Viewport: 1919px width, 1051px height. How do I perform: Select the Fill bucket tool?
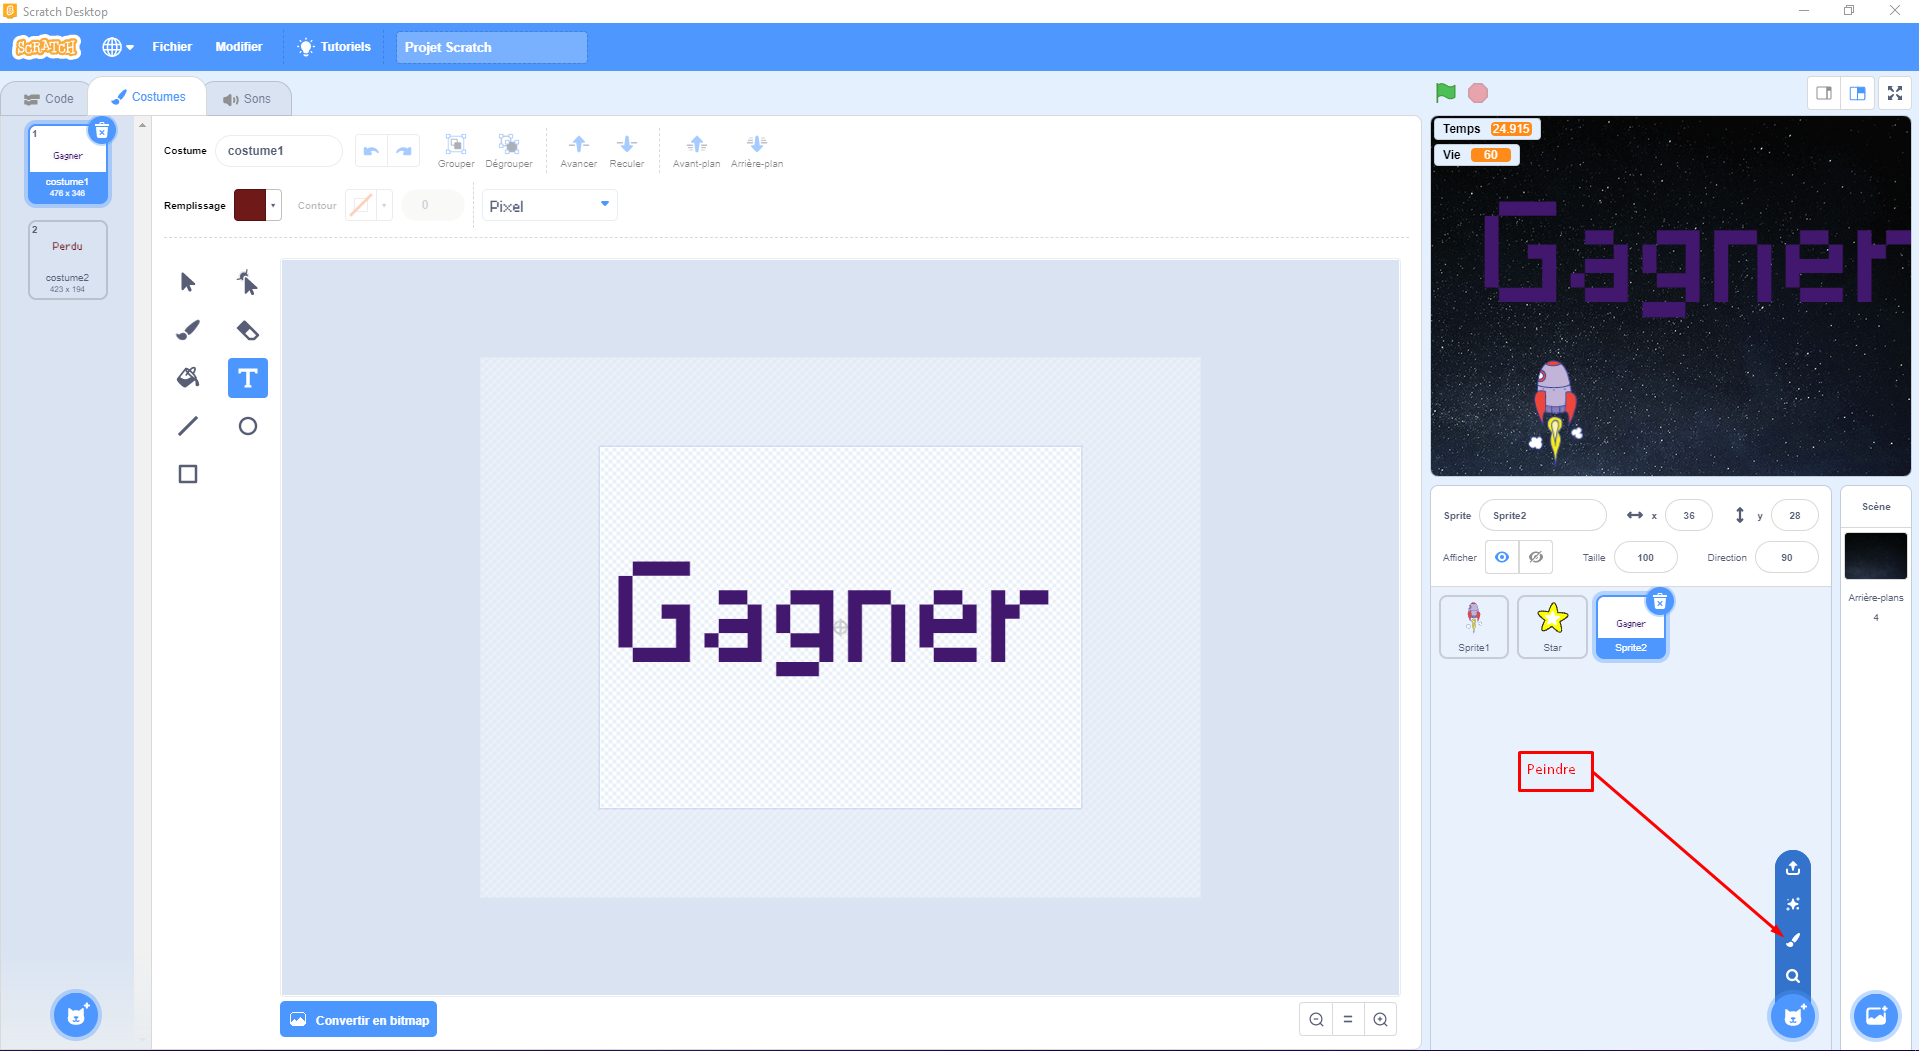tap(188, 378)
